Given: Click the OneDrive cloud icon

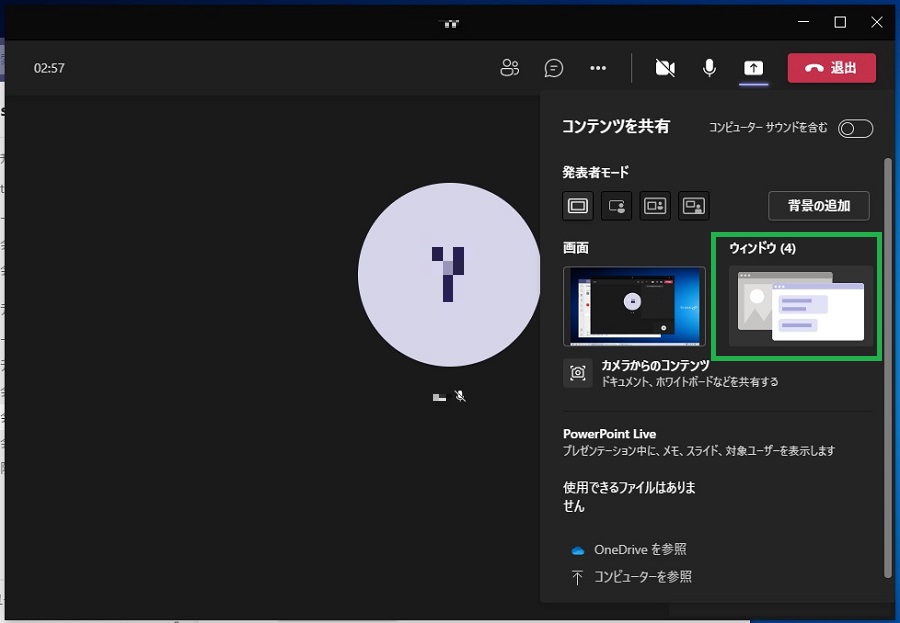Looking at the screenshot, I should pyautogui.click(x=577, y=550).
